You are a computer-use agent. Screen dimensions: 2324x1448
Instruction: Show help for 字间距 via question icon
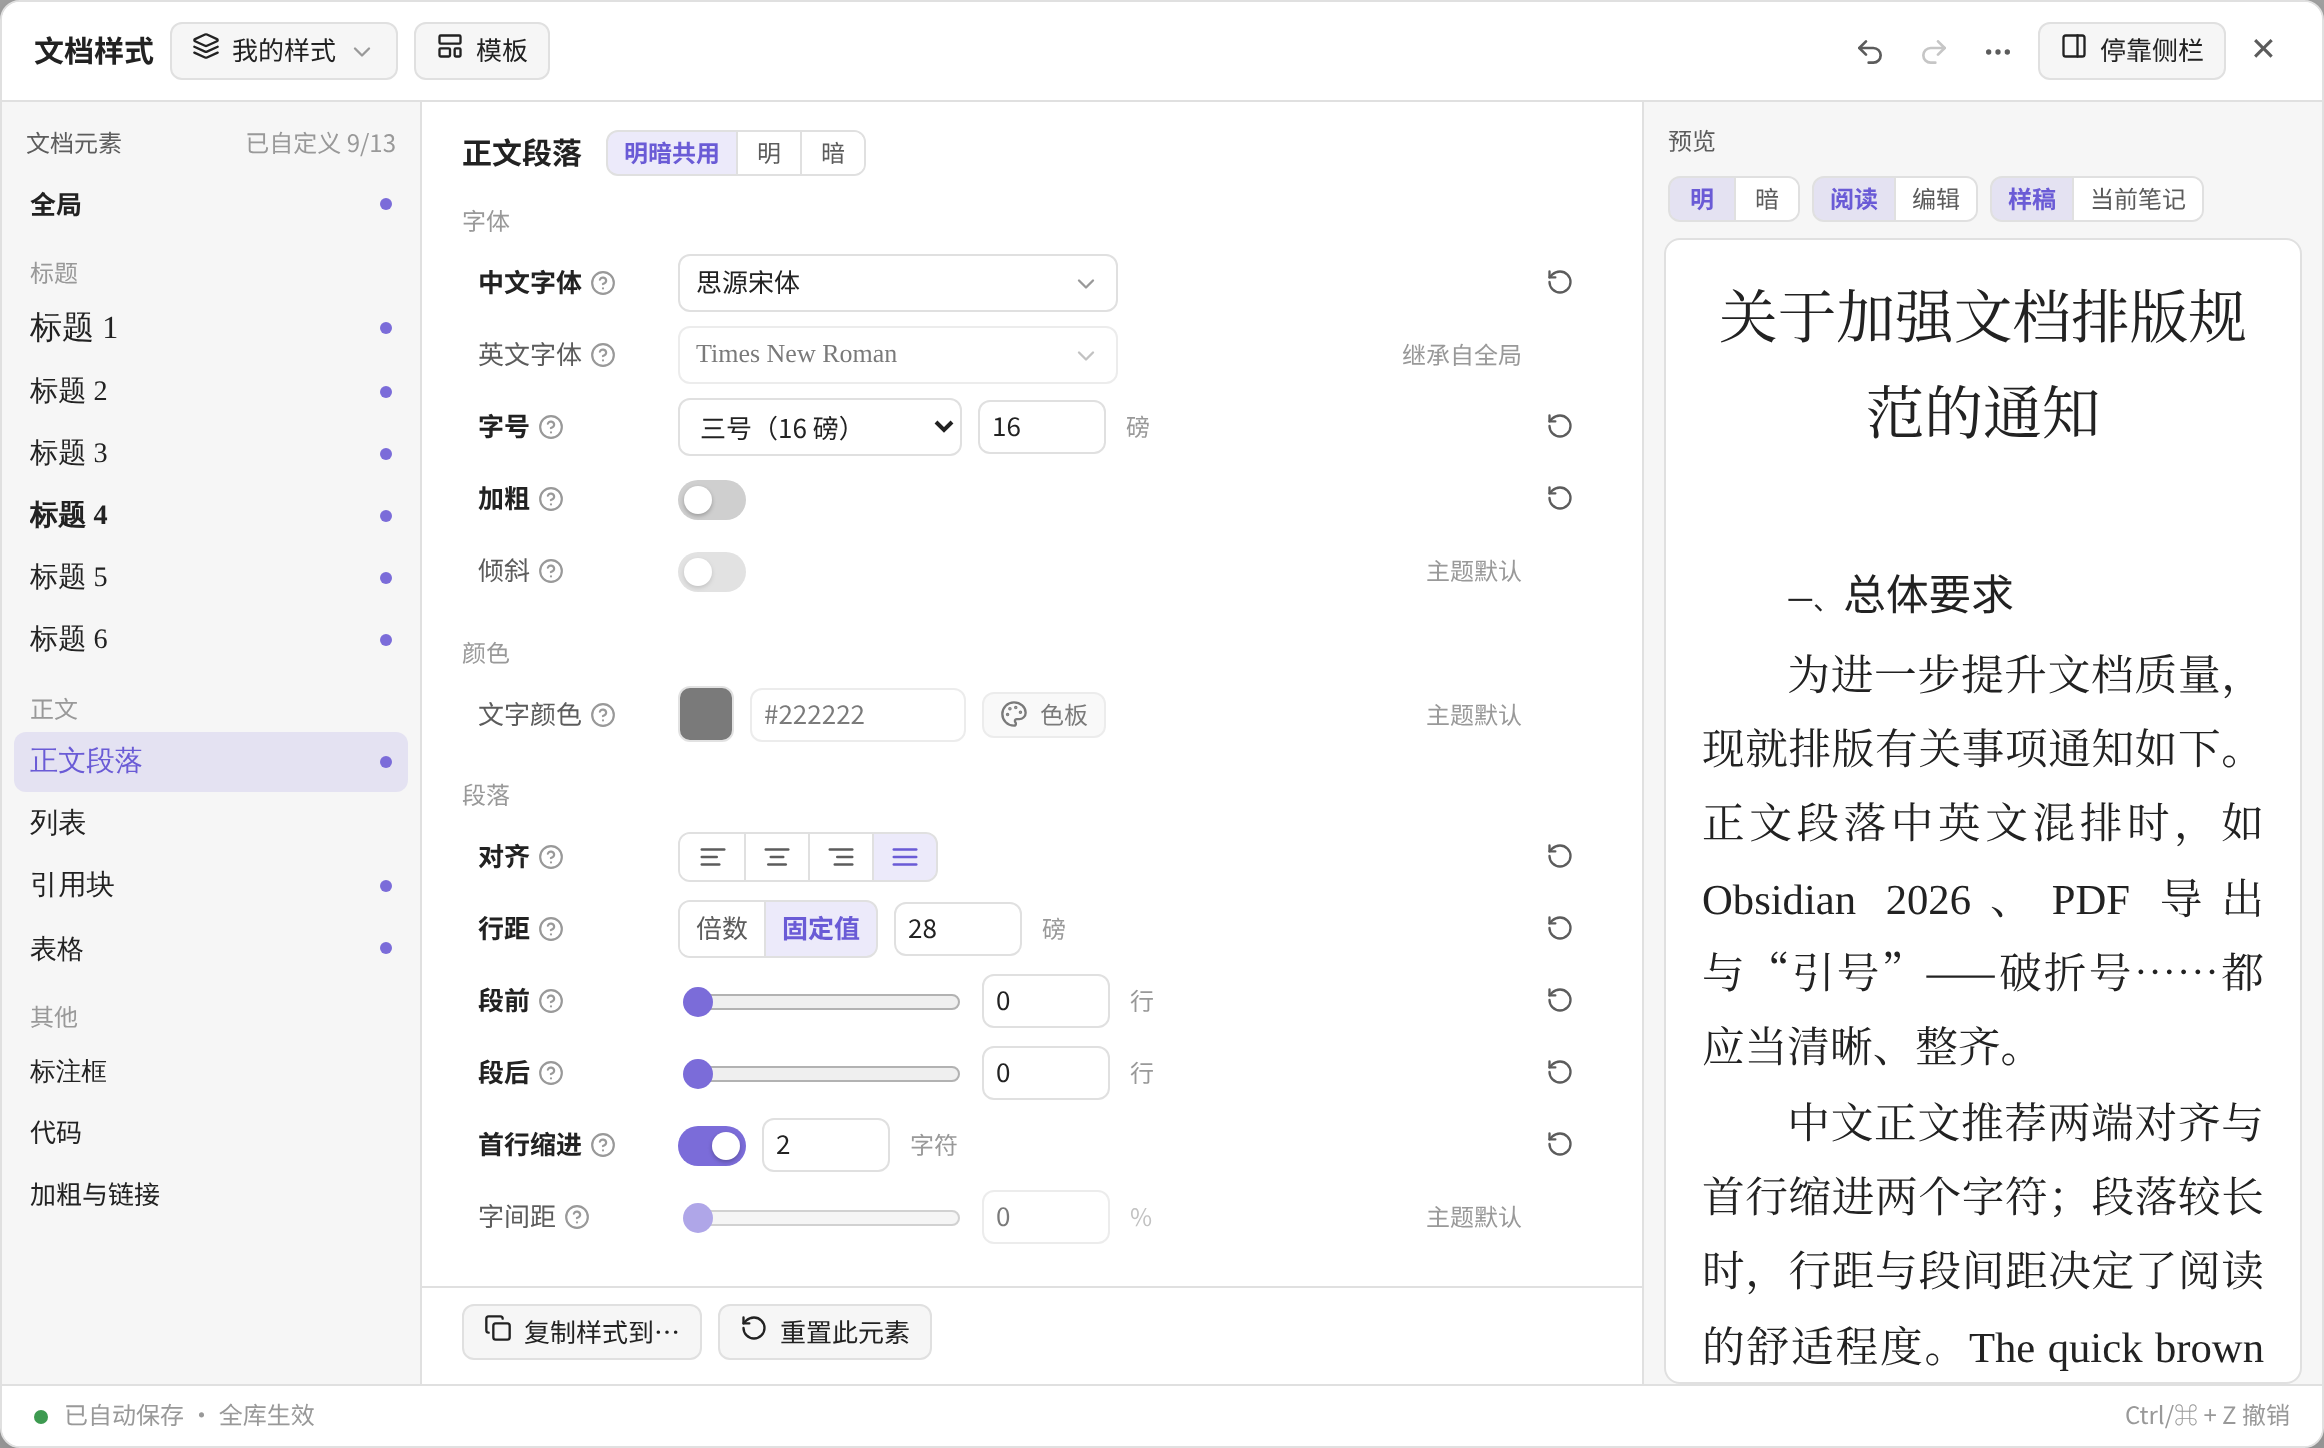[577, 1217]
